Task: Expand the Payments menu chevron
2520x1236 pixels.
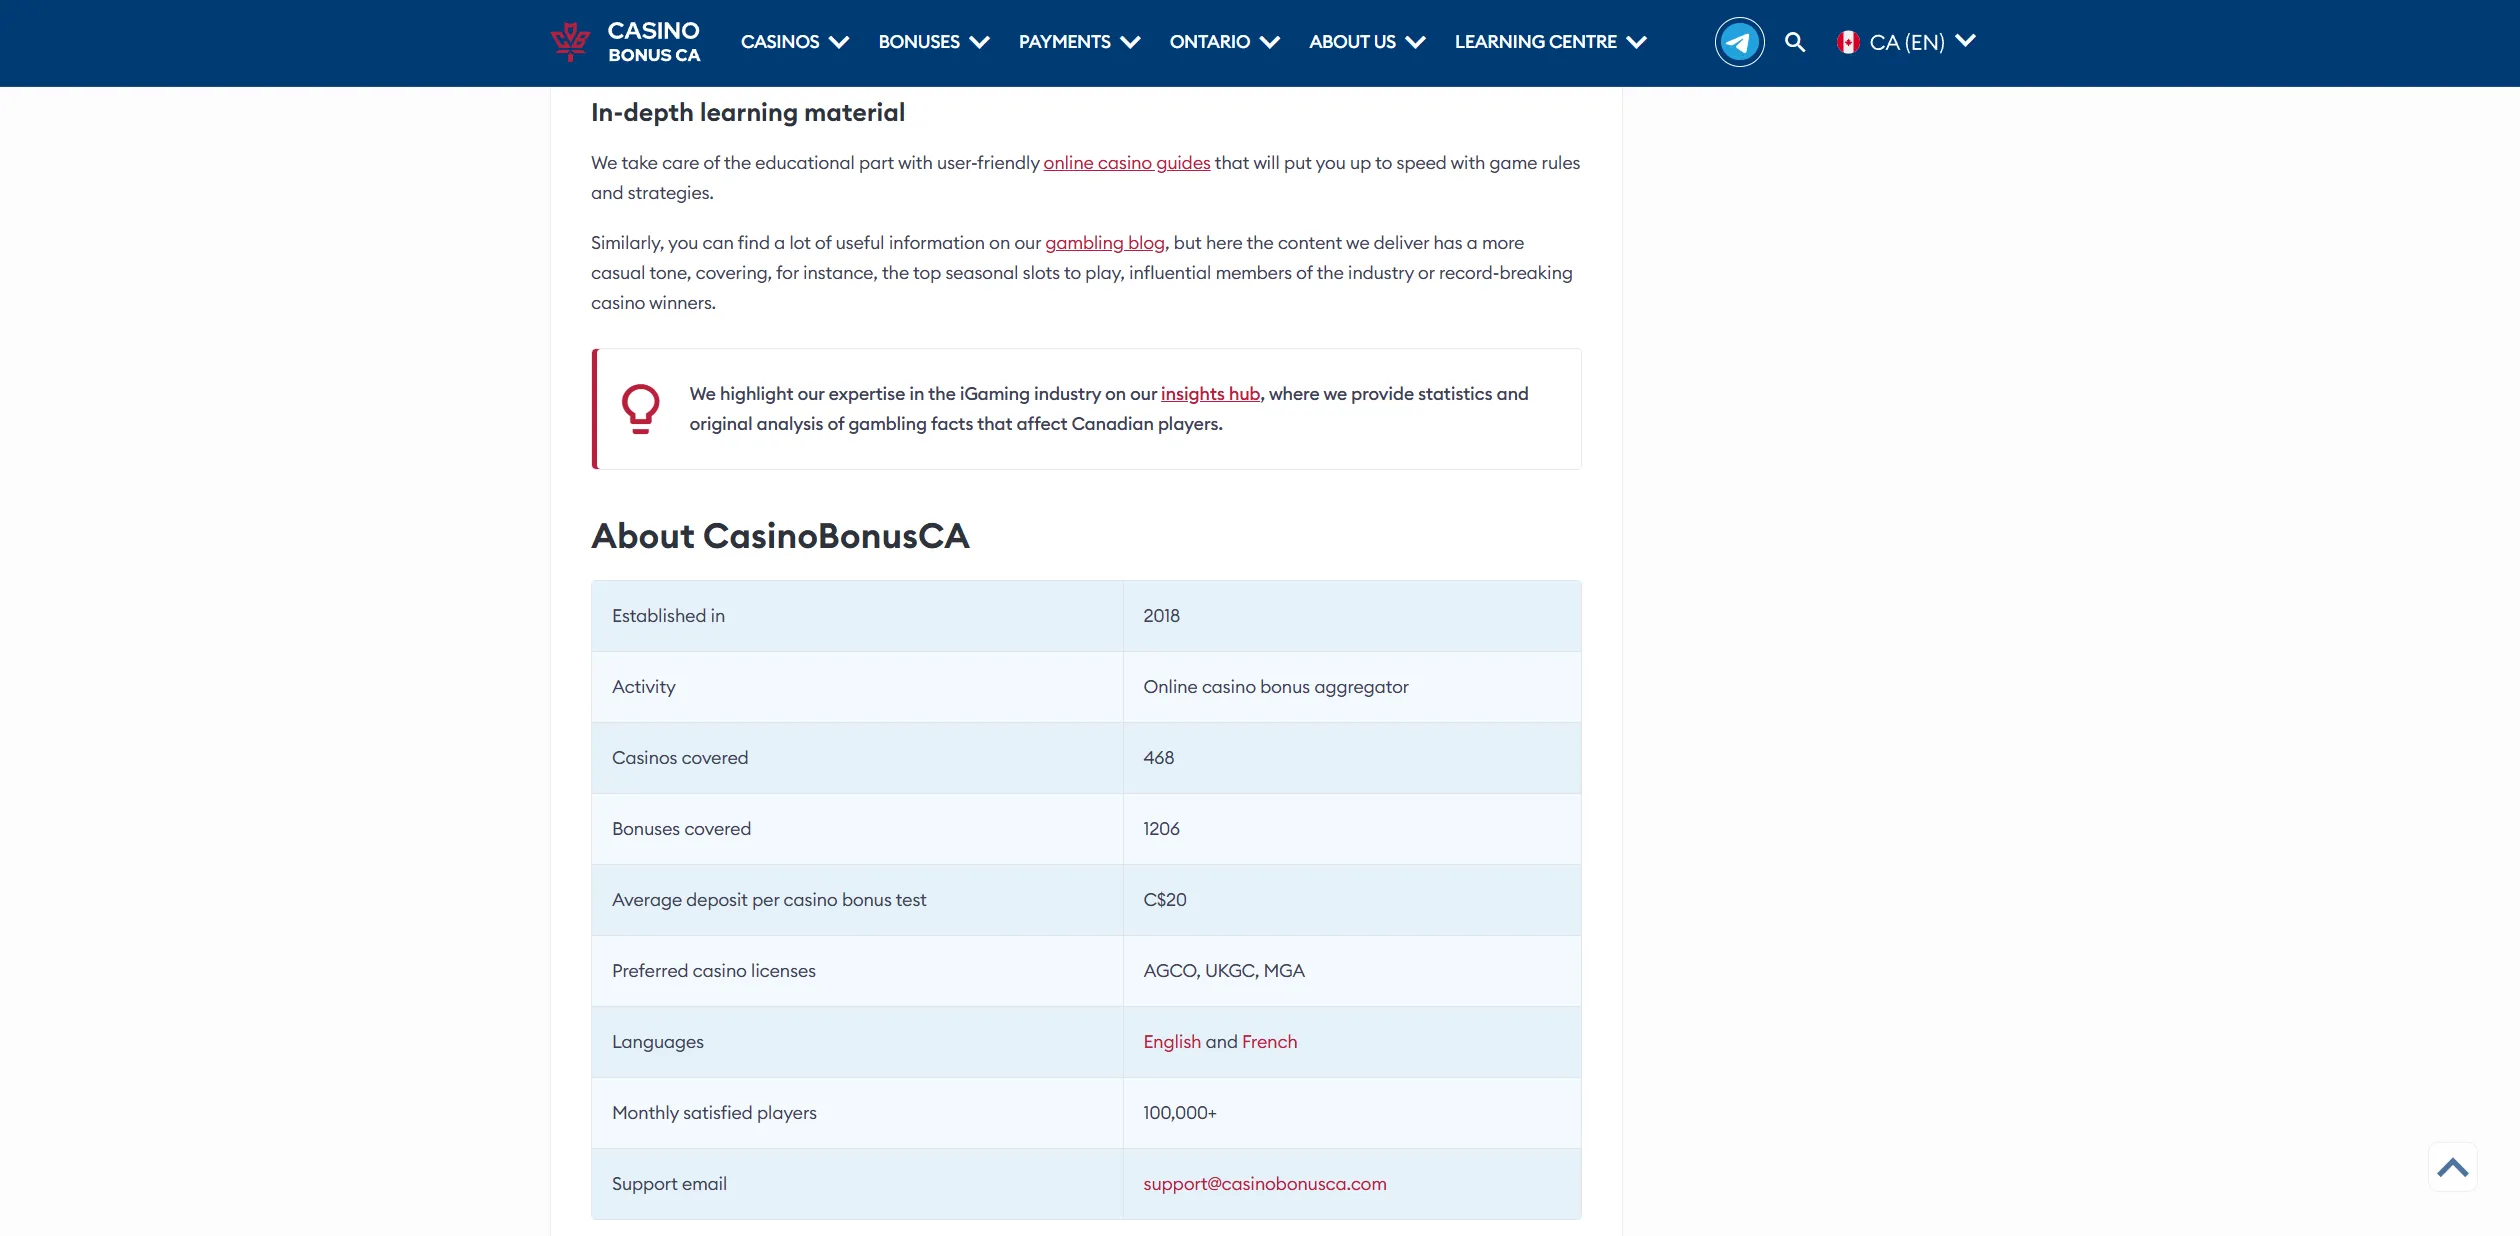Action: [x=1130, y=42]
